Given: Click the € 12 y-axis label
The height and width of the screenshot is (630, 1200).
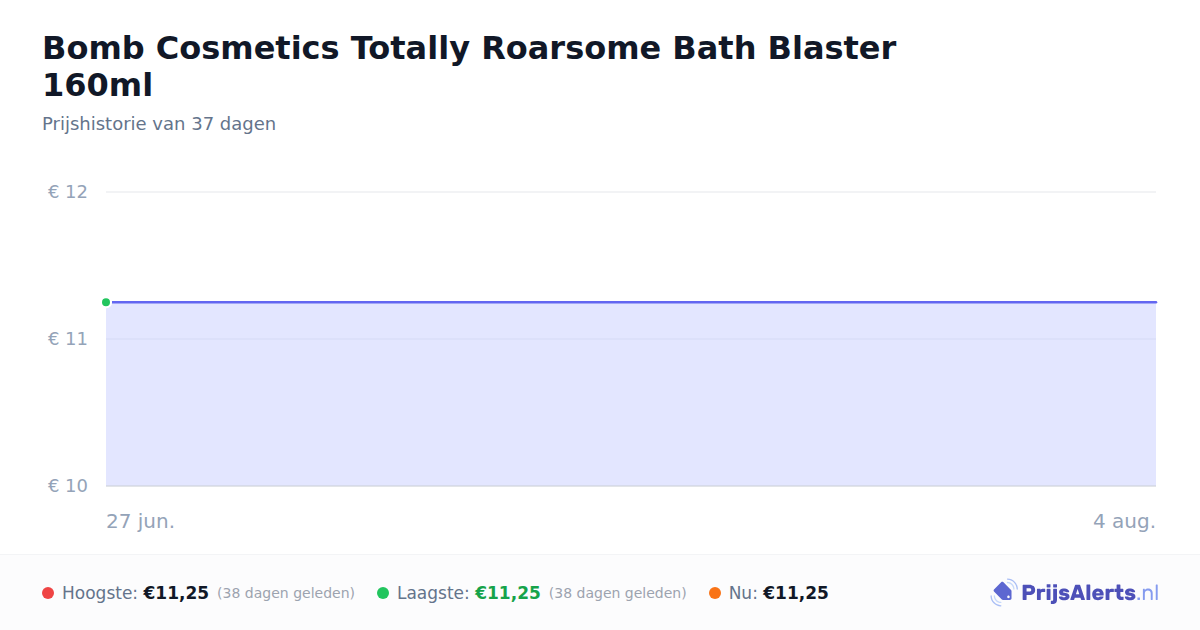Looking at the screenshot, I should pyautogui.click(x=68, y=192).
